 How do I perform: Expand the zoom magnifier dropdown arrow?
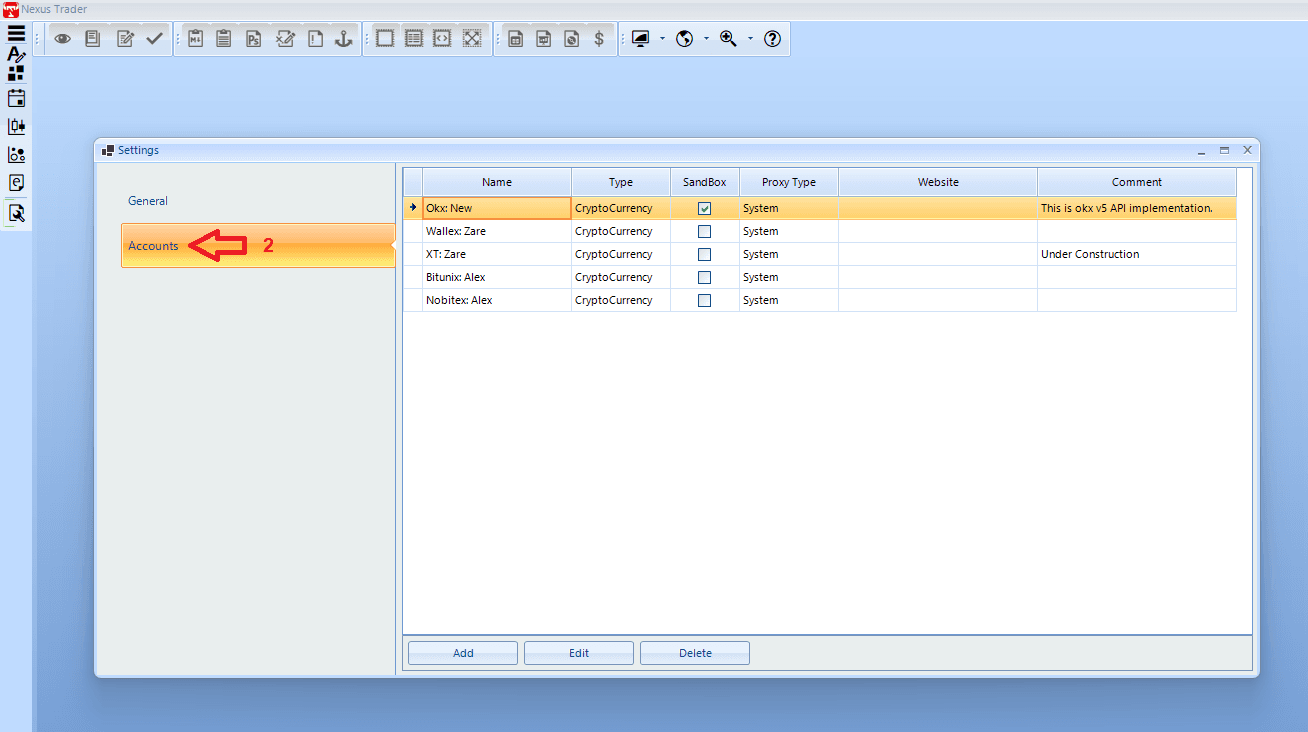click(x=750, y=39)
